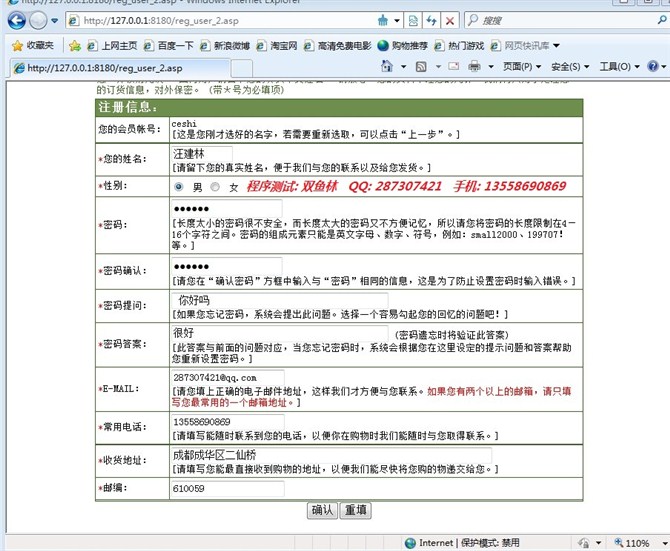Expand the privacy icon dropdown arrow
This screenshot has width=670, height=551.
pyautogui.click(x=599, y=543)
